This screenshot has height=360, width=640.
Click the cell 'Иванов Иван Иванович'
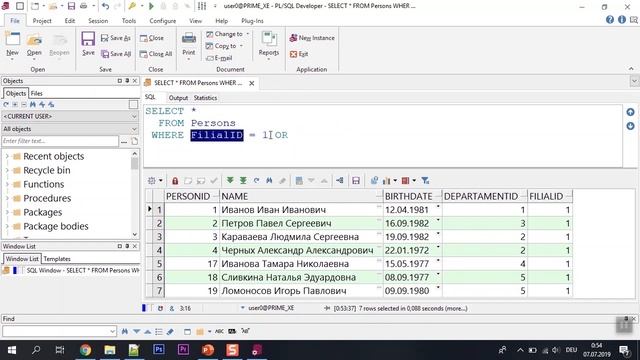coord(301,210)
